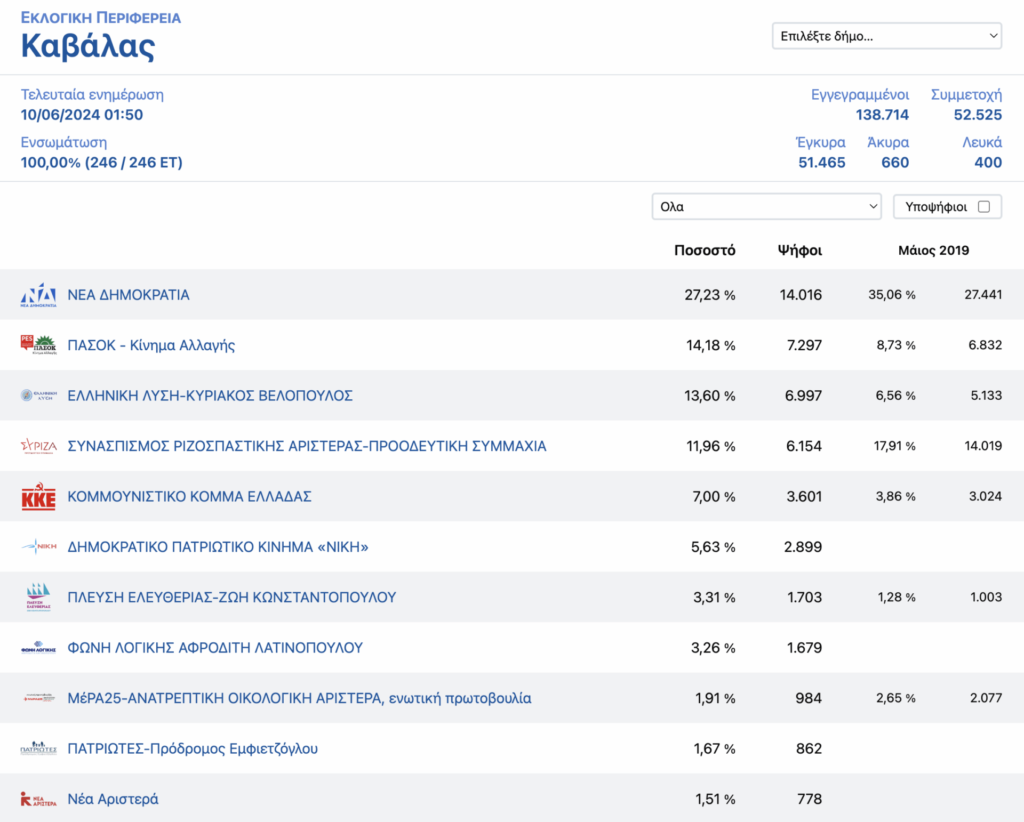Click the ΣΥΡΙΖΑ party logo
The height and width of the screenshot is (822, 1024).
39,446
